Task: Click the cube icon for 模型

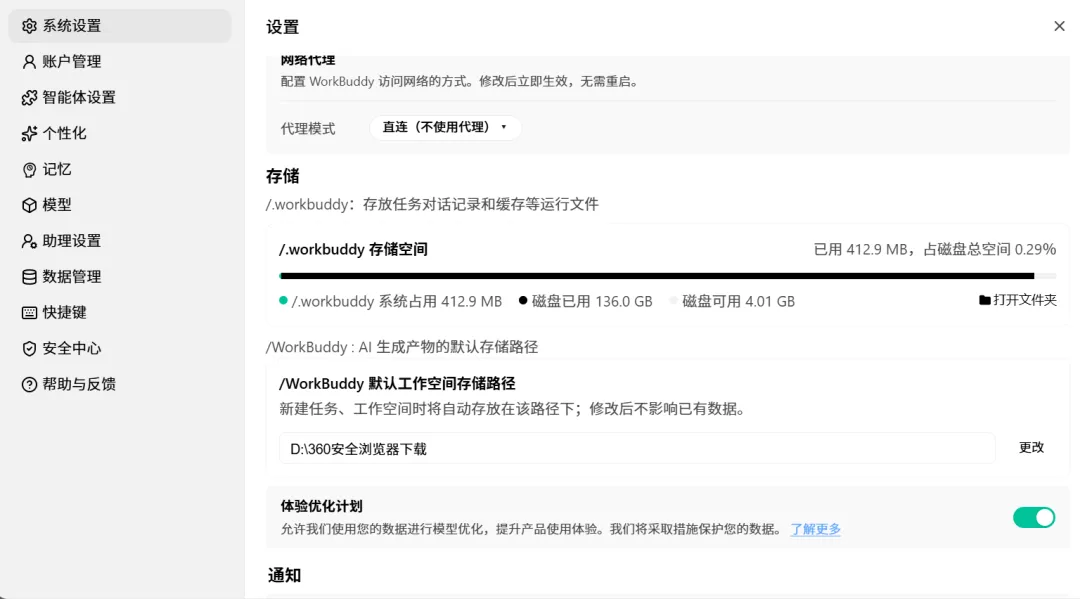Action: (29, 205)
